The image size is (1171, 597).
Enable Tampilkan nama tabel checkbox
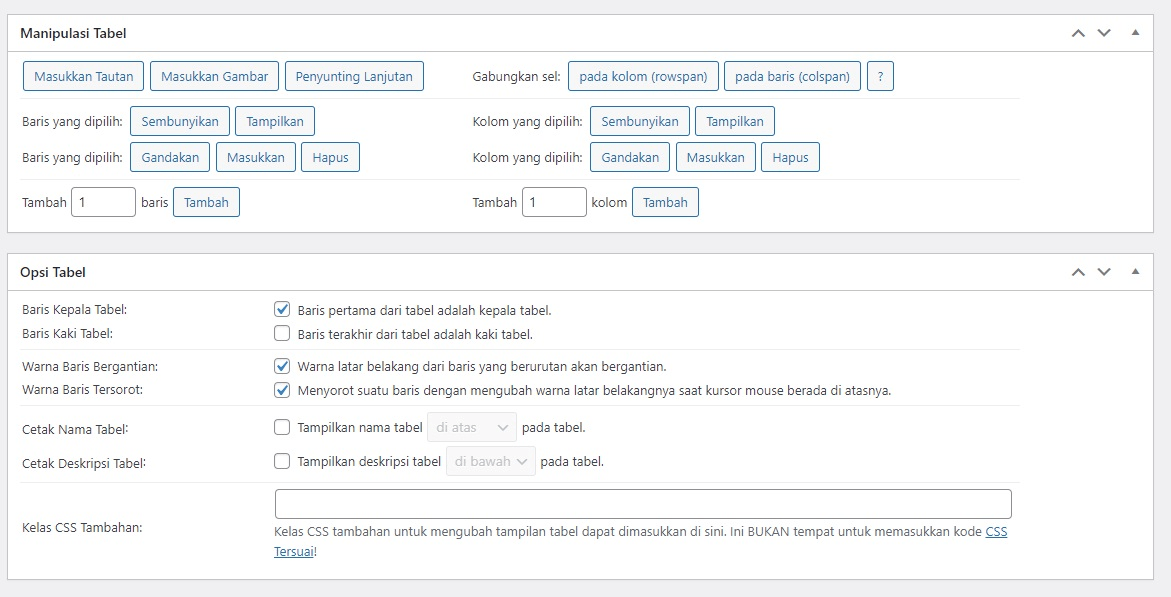[x=282, y=427]
